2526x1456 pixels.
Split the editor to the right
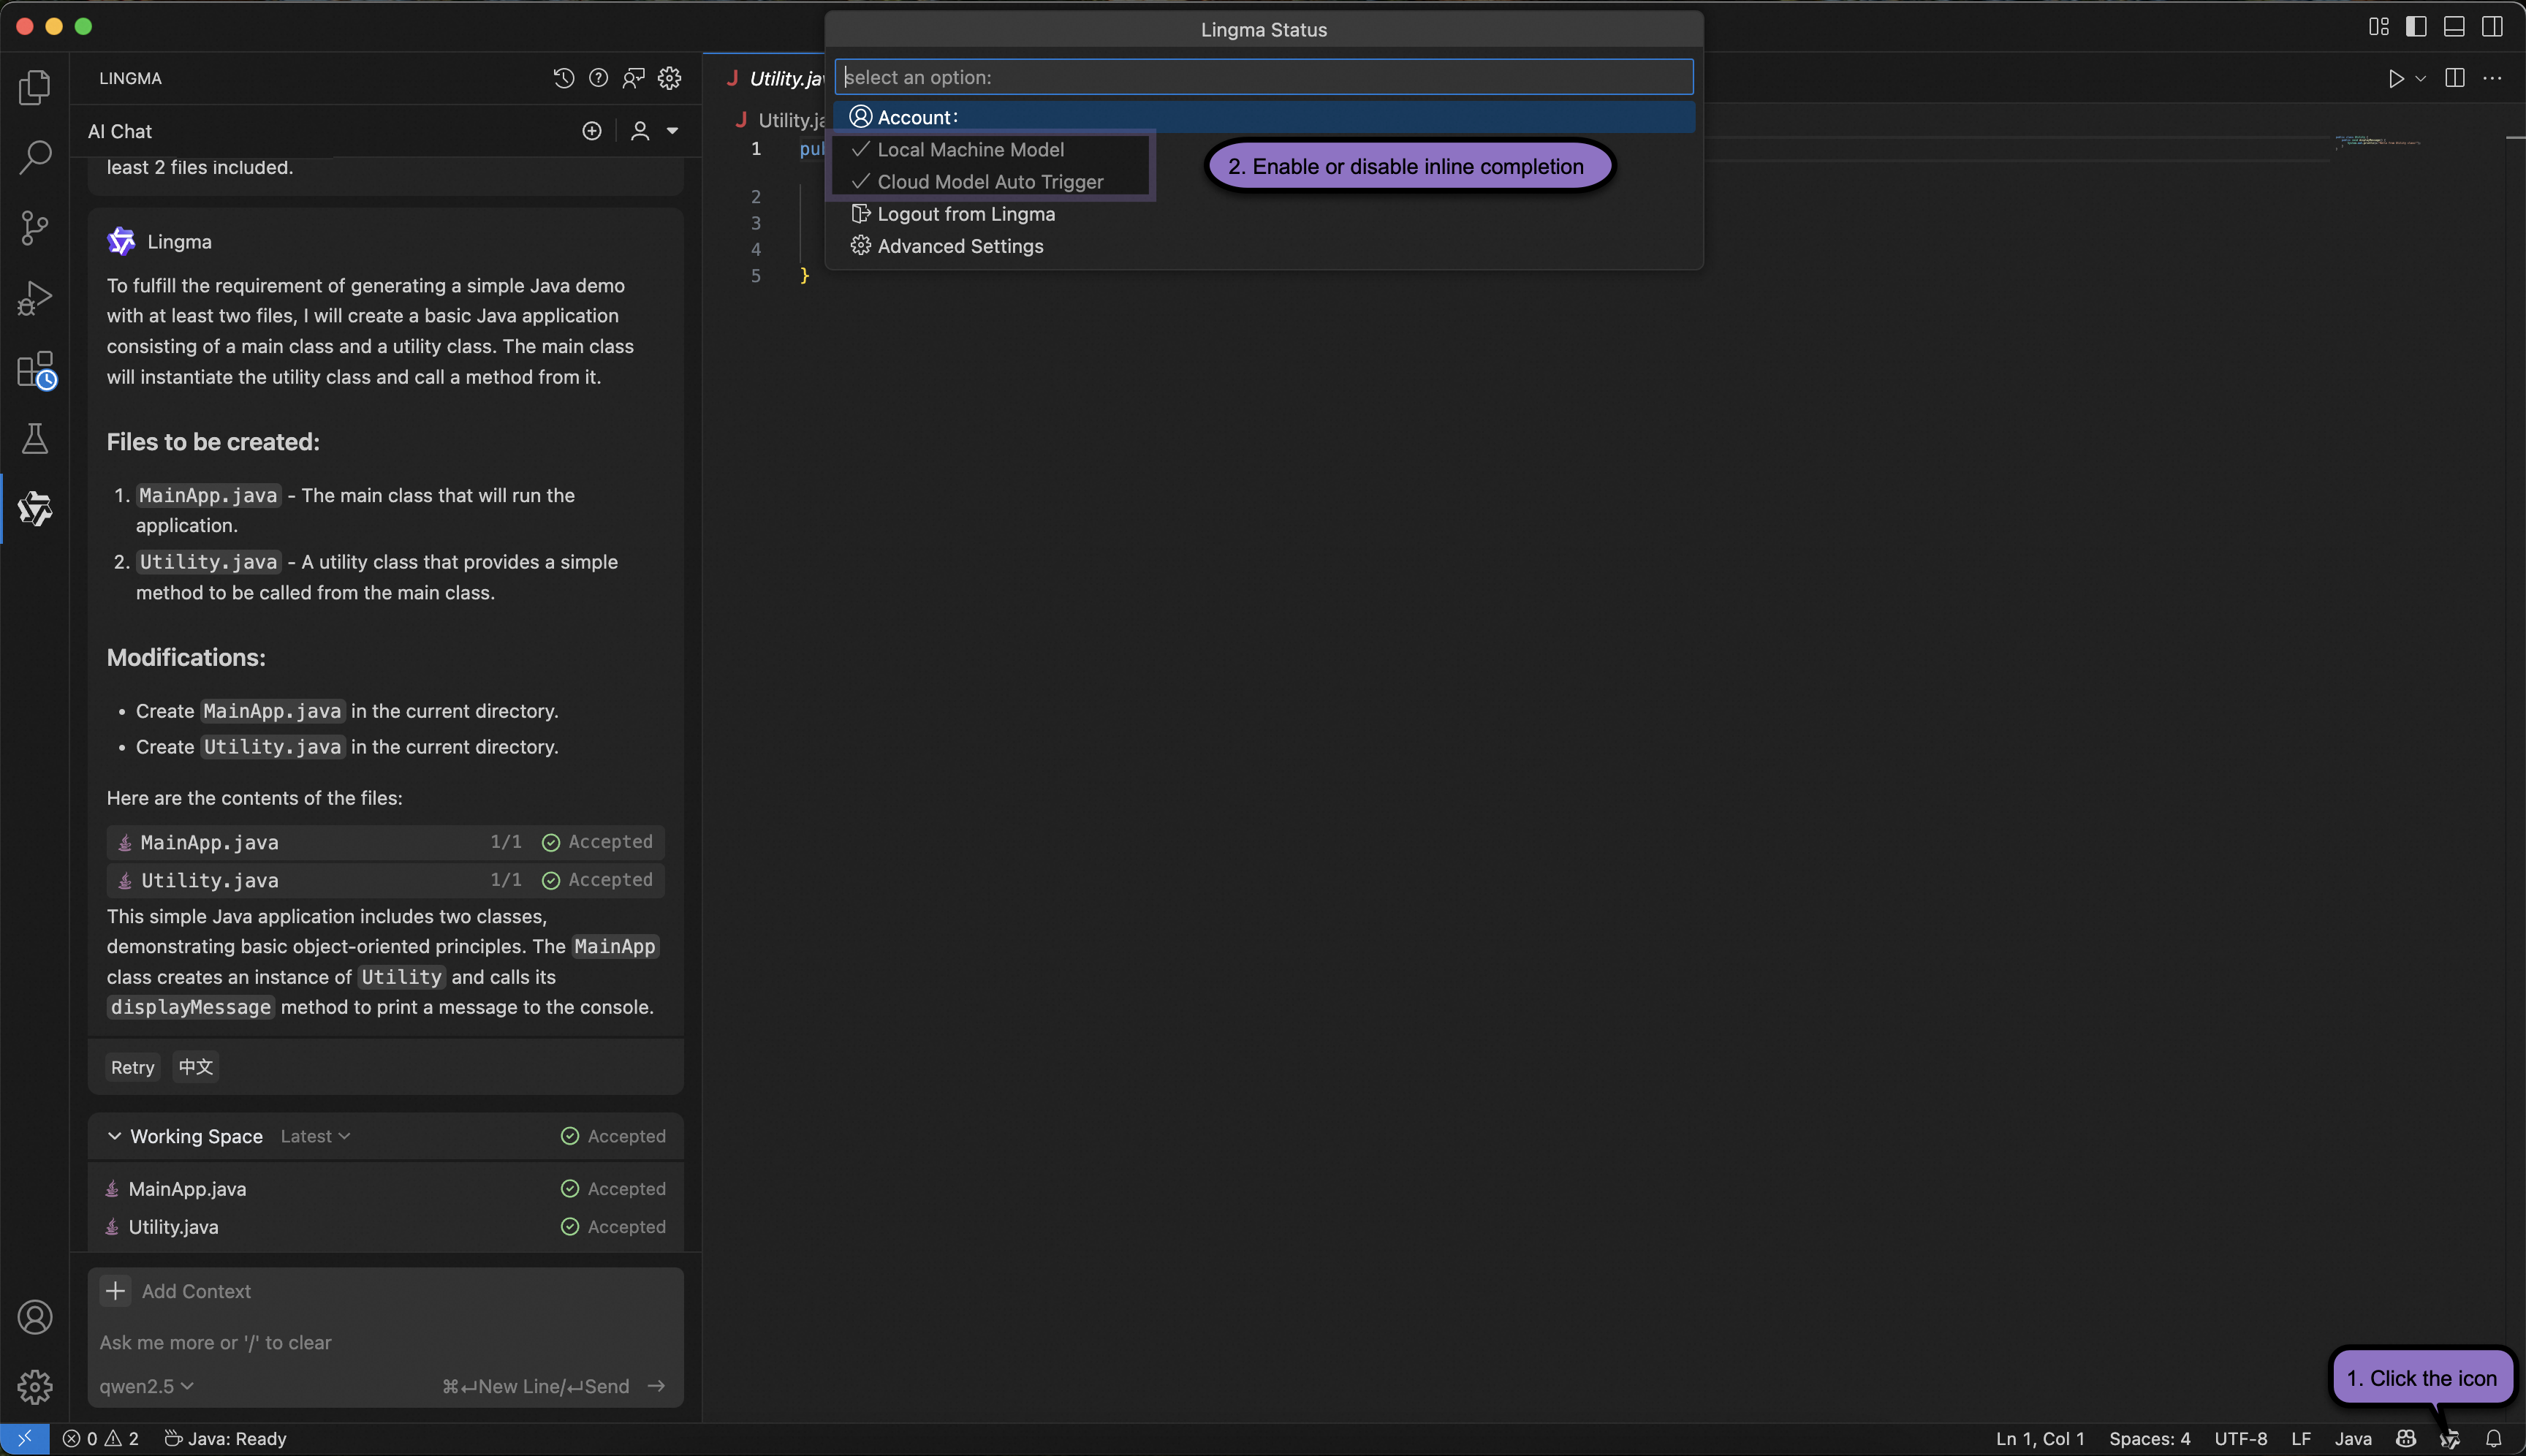click(x=2454, y=78)
